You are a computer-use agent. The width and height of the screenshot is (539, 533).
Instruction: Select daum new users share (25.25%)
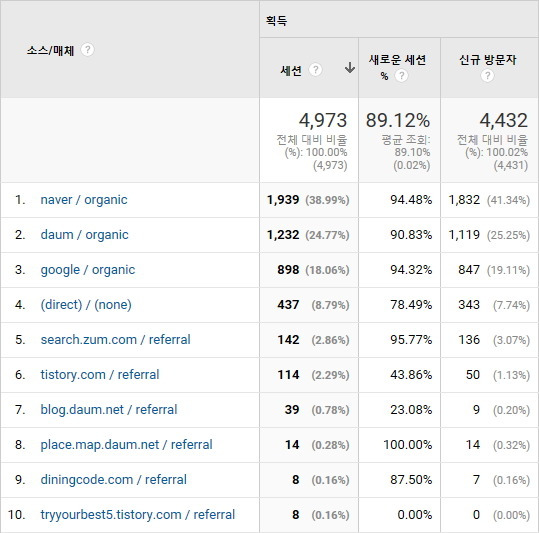click(508, 235)
